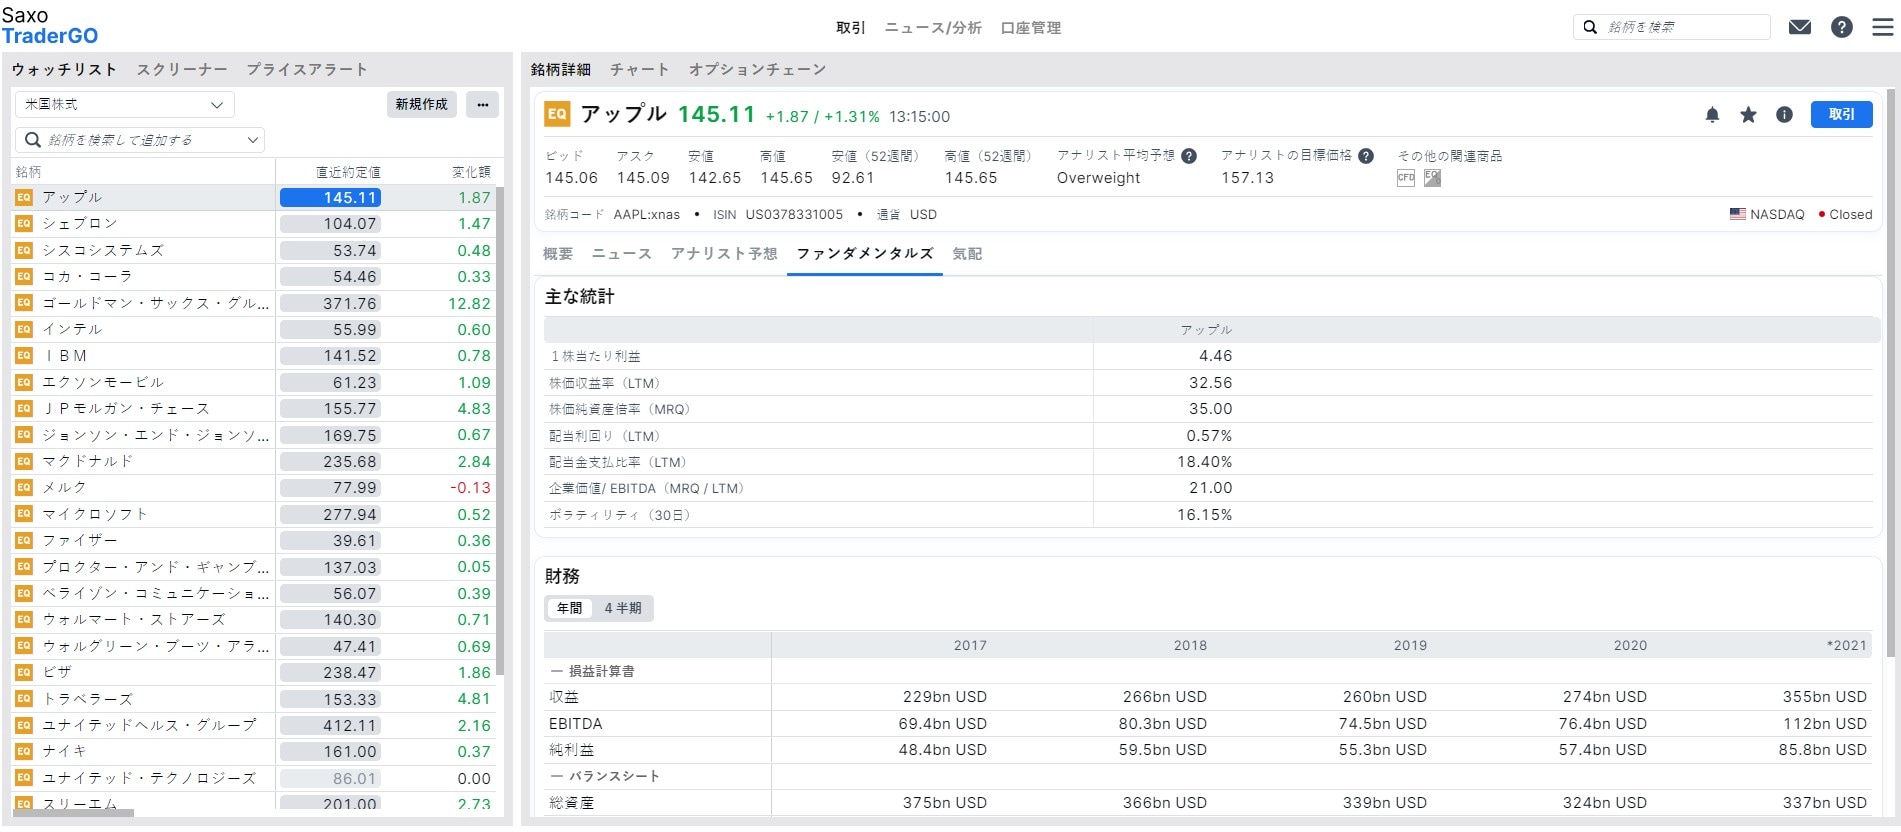Select the メルク watchlist row
The width and height of the screenshot is (1901, 832).
pyautogui.click(x=253, y=488)
